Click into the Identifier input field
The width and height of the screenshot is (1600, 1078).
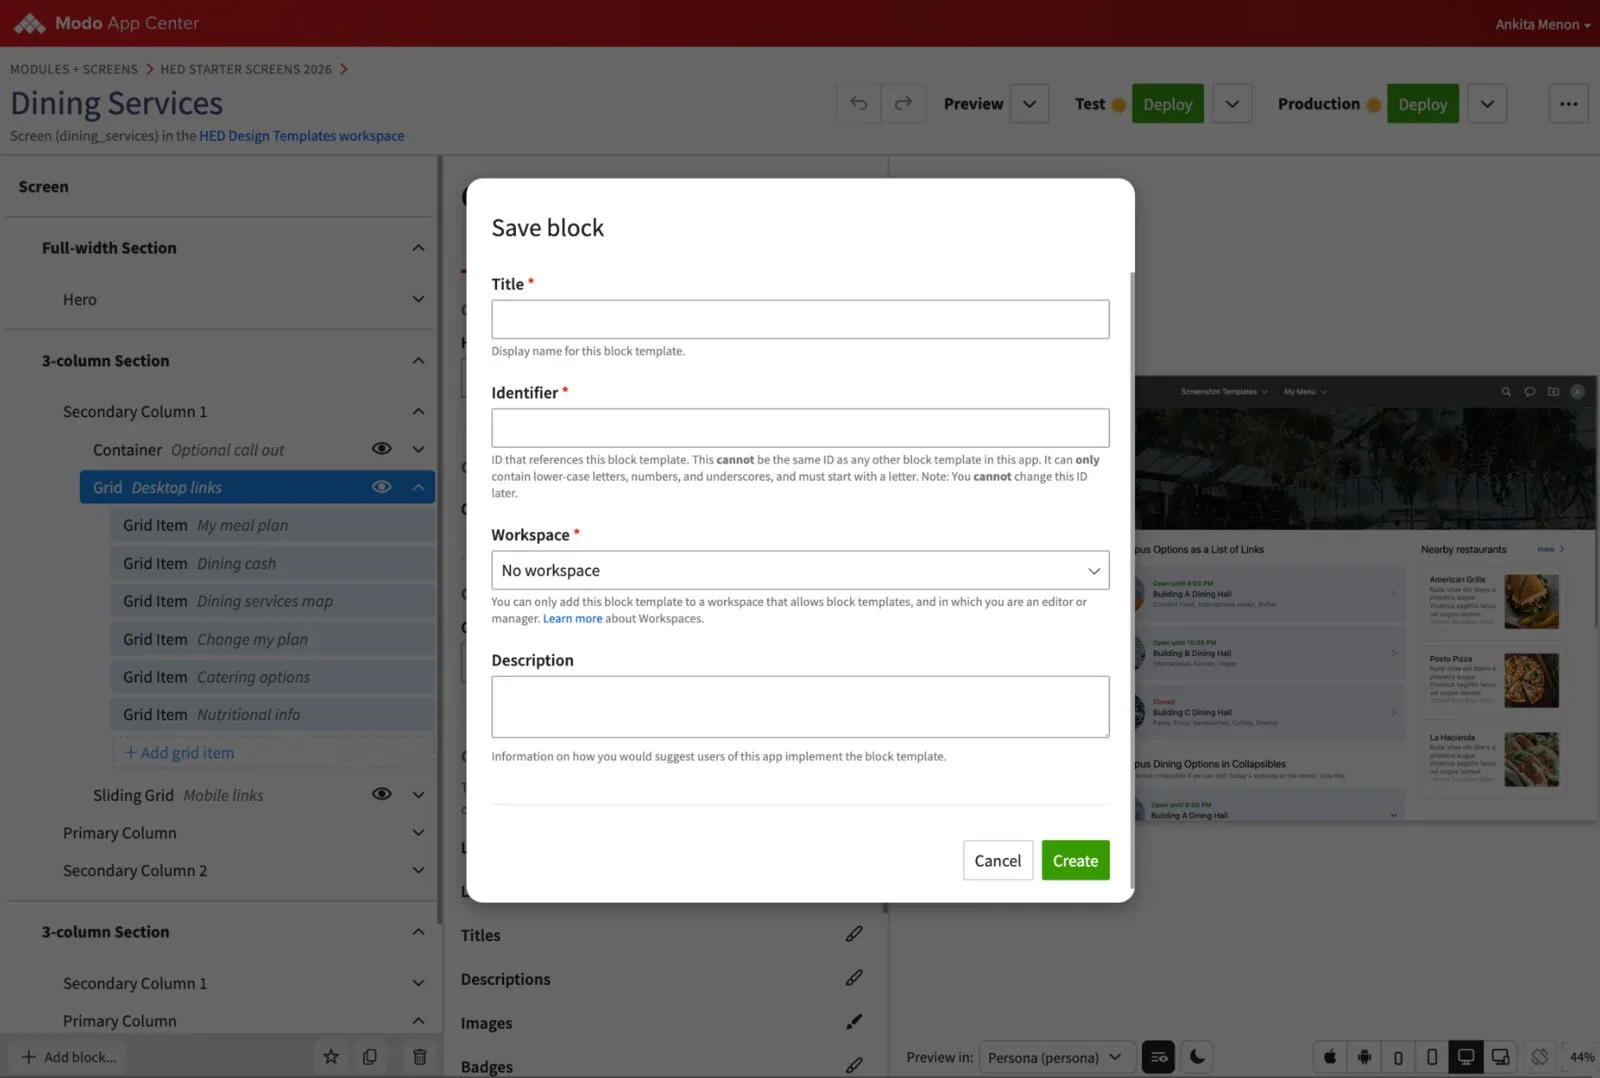pos(800,428)
